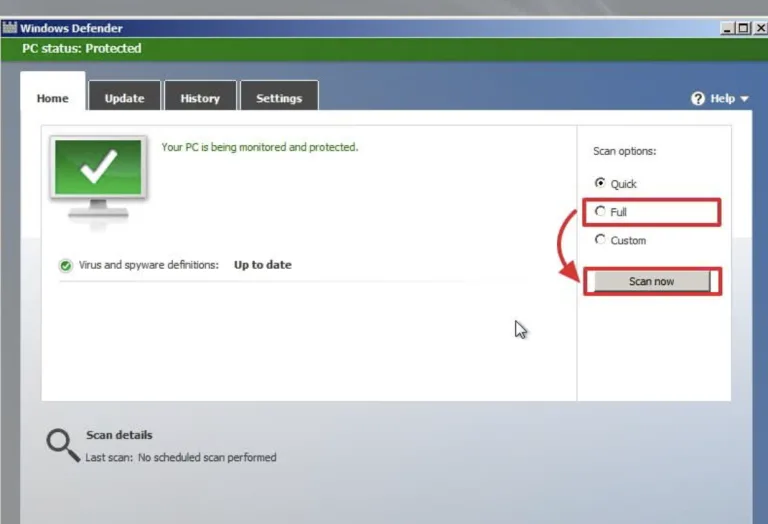Click the Help question mark icon
Image resolution: width=768 pixels, height=524 pixels.
point(697,98)
